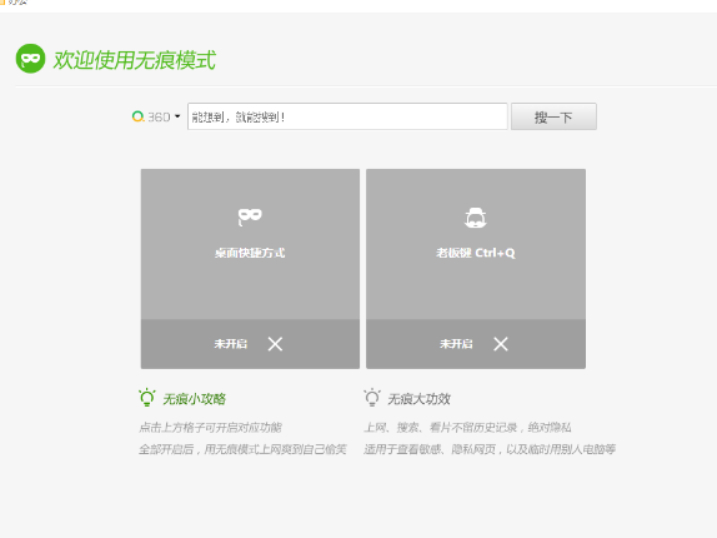
Task: Click the 桌面快捷方式 label
Action: click(250, 253)
